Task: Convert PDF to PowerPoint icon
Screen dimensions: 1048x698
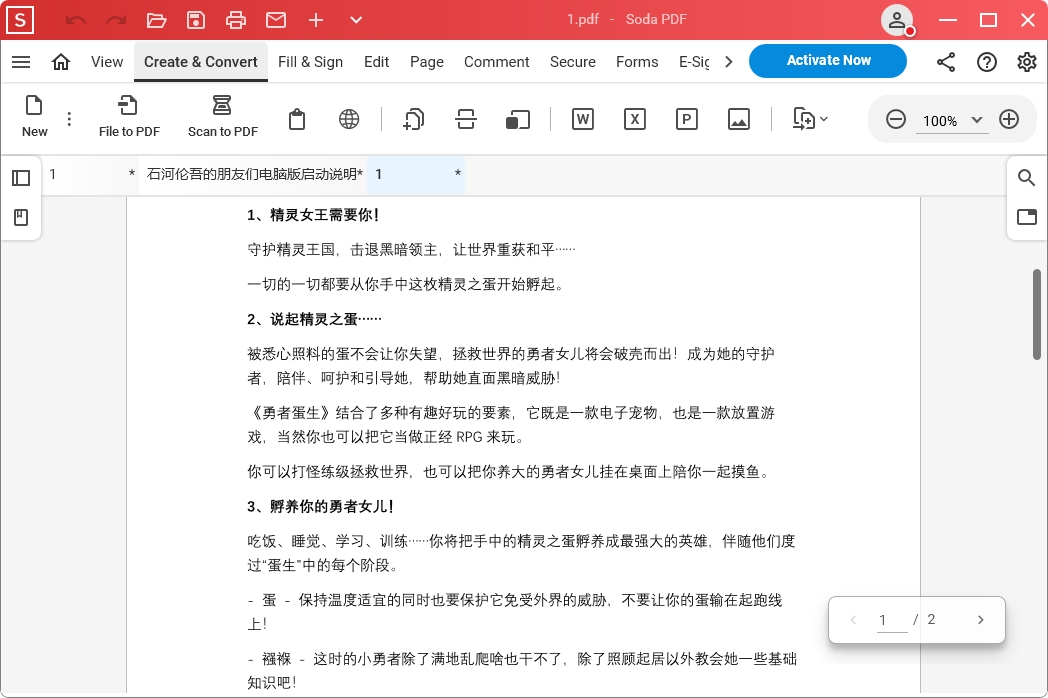Action: (686, 120)
